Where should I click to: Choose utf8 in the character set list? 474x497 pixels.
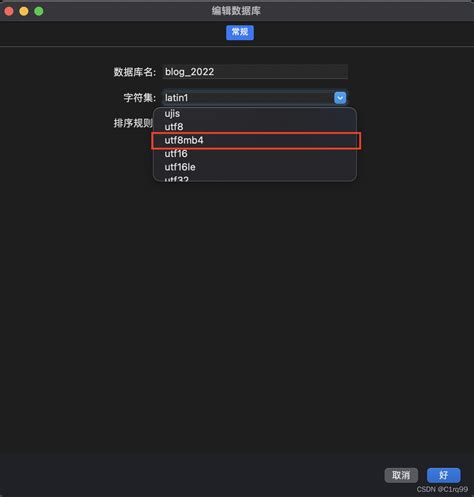[255, 127]
